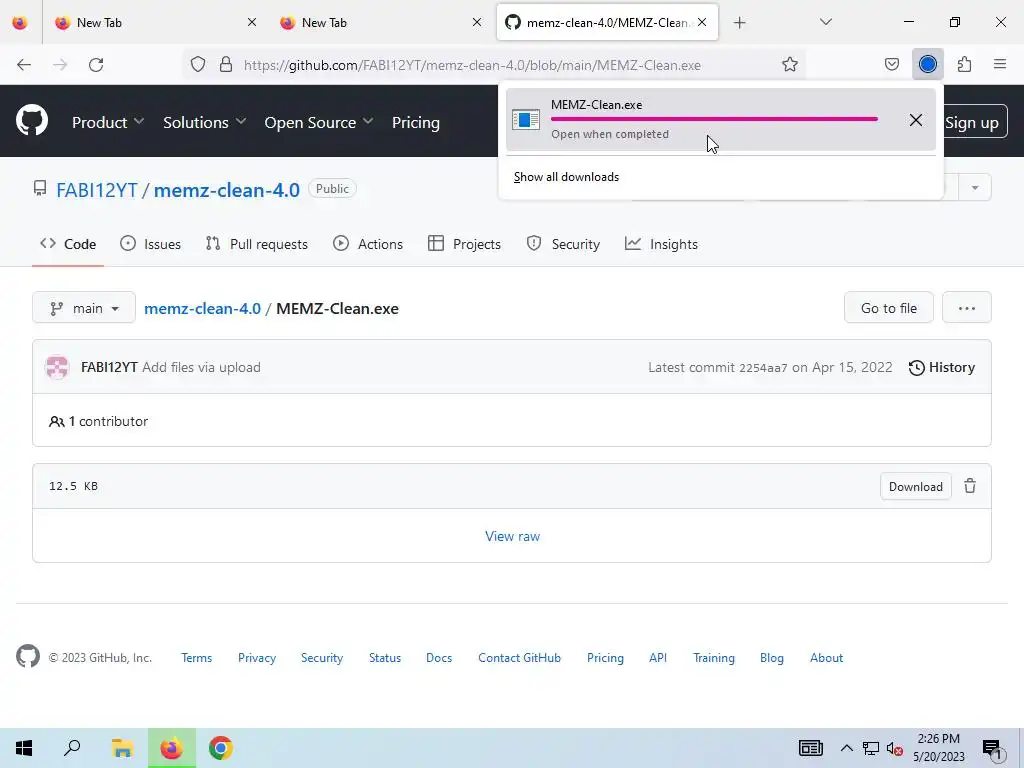The image size is (1024, 768).
Task: Open a new browser tab
Action: pyautogui.click(x=739, y=23)
